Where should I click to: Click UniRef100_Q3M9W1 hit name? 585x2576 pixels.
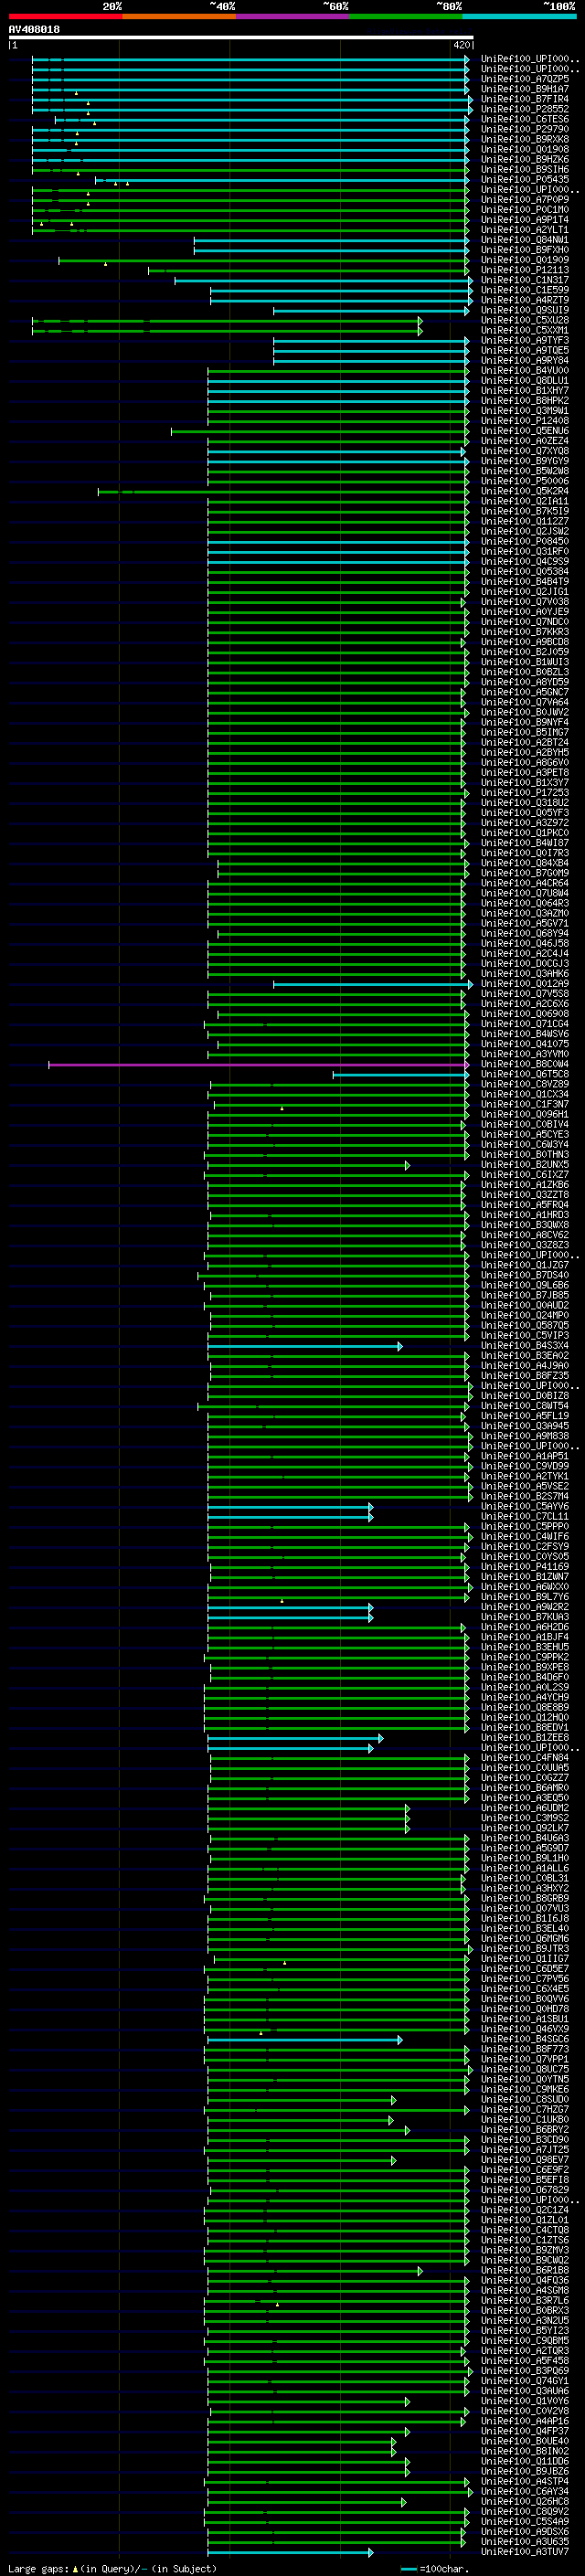click(524, 411)
